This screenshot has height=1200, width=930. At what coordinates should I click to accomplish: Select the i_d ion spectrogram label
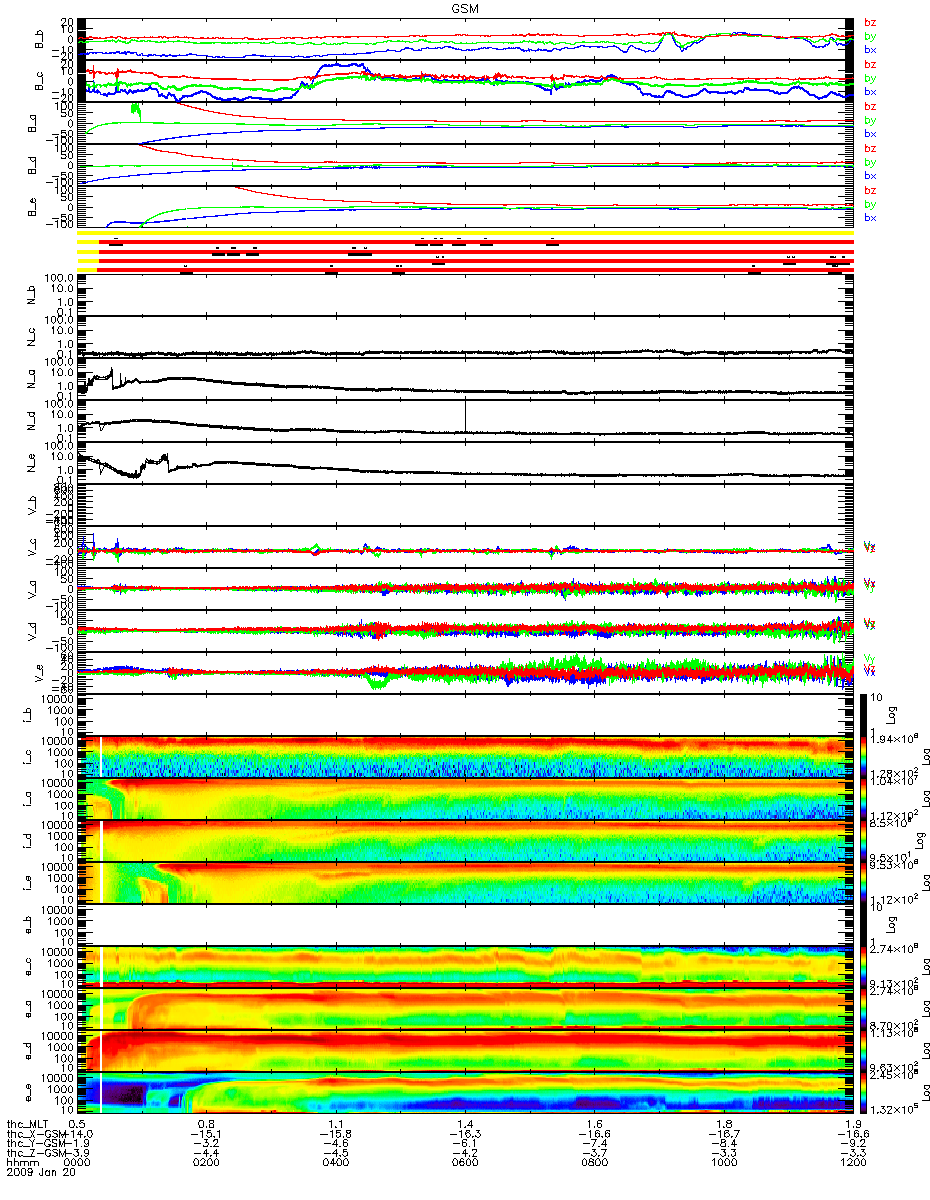tap(27, 841)
